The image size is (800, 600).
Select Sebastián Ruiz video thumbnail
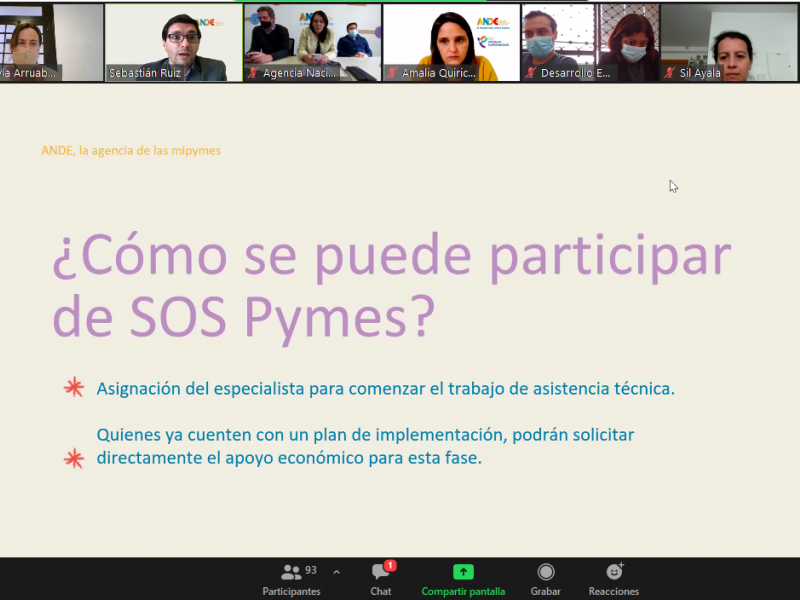pyautogui.click(x=174, y=42)
